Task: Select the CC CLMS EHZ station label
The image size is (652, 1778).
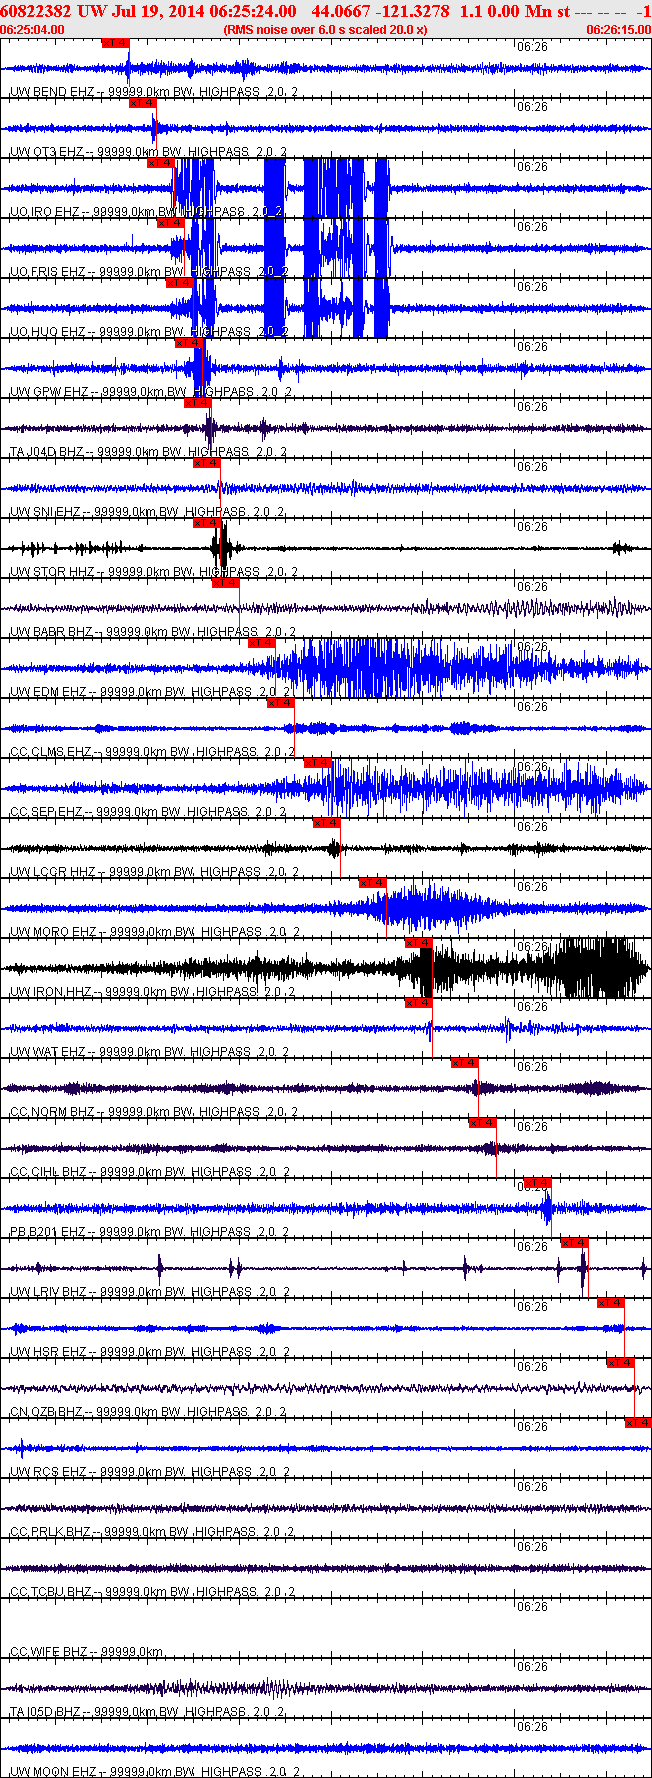Action: (153, 752)
